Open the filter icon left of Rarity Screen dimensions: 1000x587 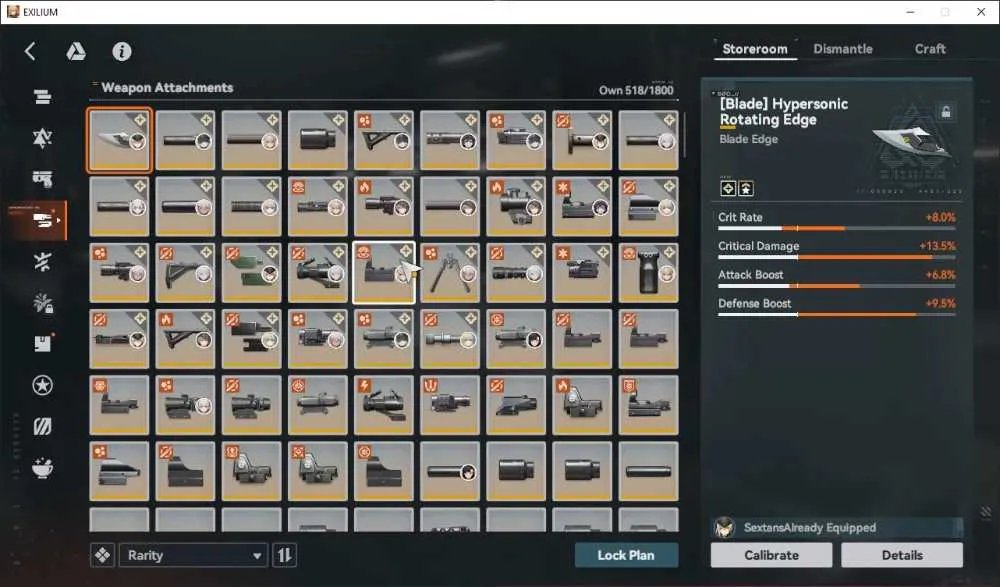[x=102, y=556]
